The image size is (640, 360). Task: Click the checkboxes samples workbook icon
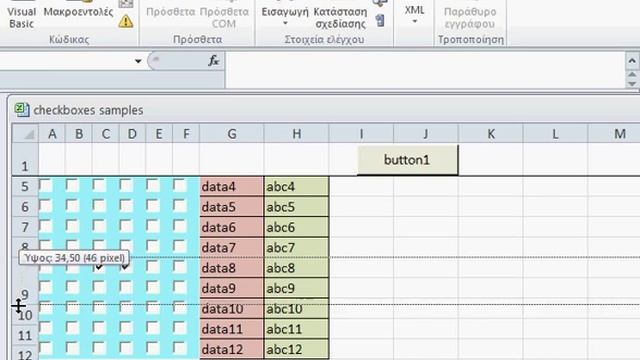click(x=22, y=110)
